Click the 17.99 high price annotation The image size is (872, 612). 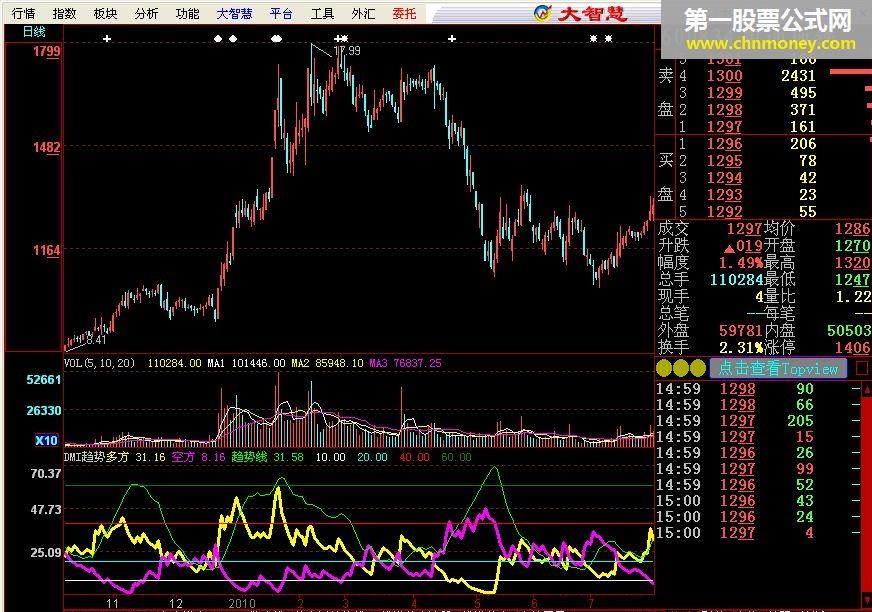pos(347,51)
